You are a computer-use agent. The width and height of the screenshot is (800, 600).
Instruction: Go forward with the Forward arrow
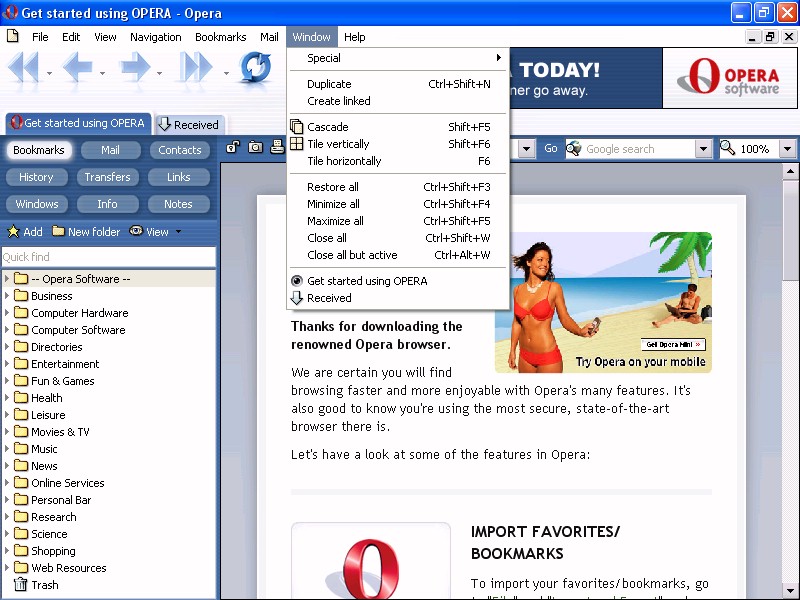[x=135, y=67]
